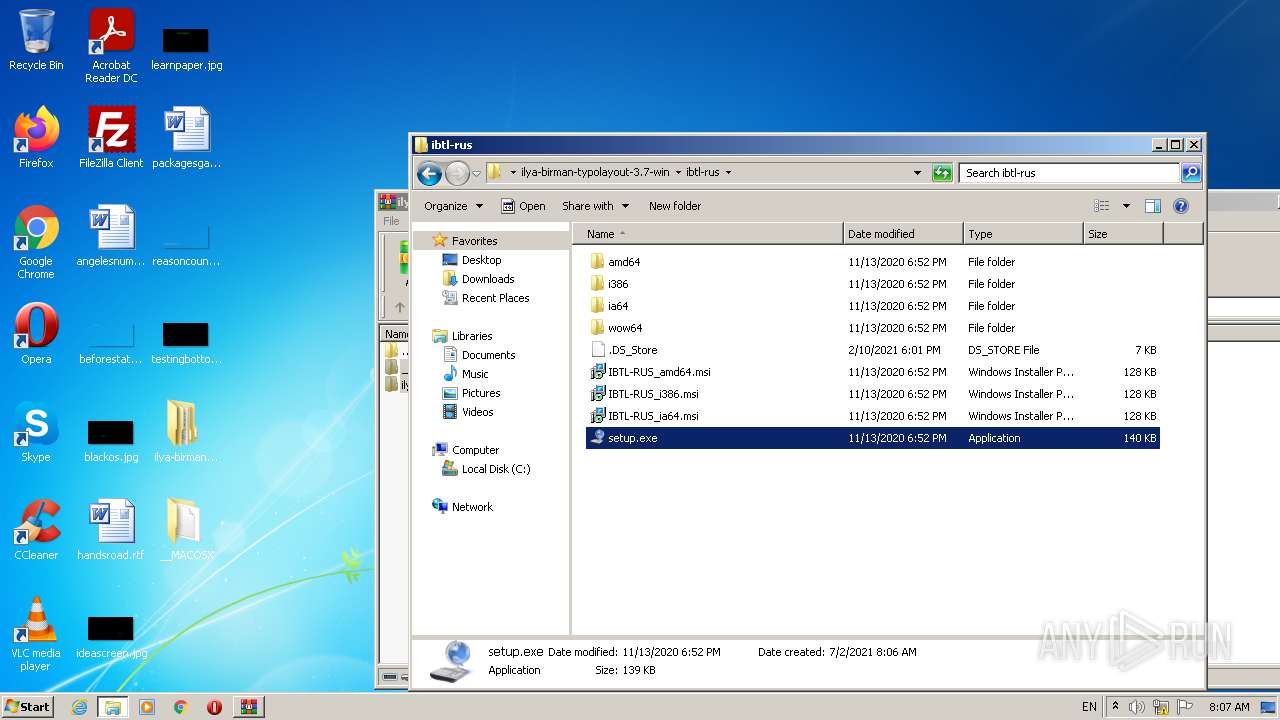Select IBTL-RUS_amd64.msi file

tap(872, 372)
